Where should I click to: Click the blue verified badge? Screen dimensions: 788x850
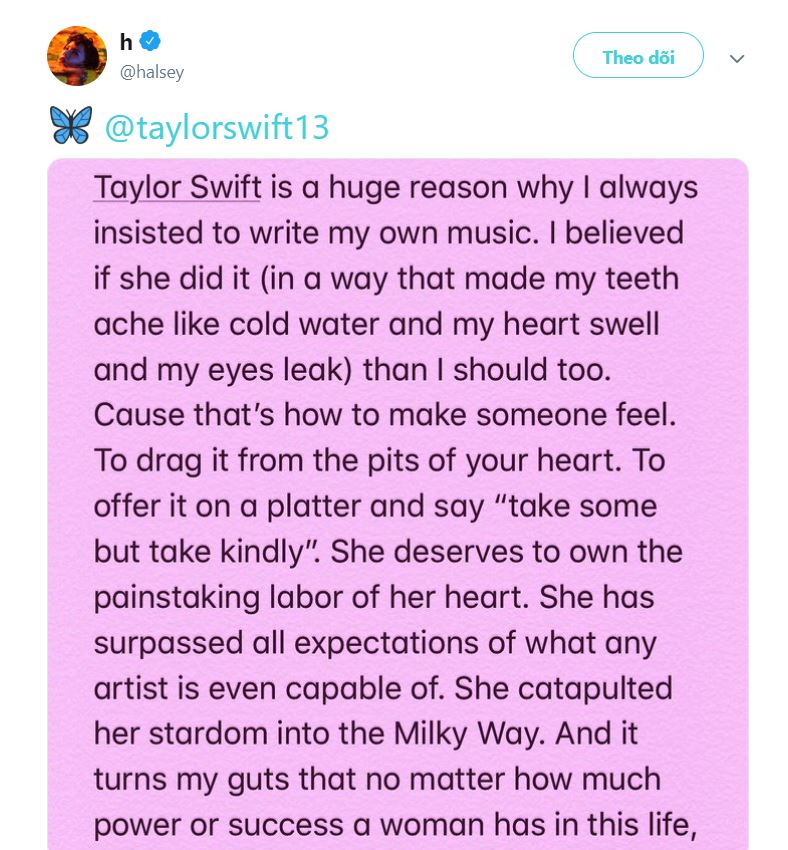150,41
